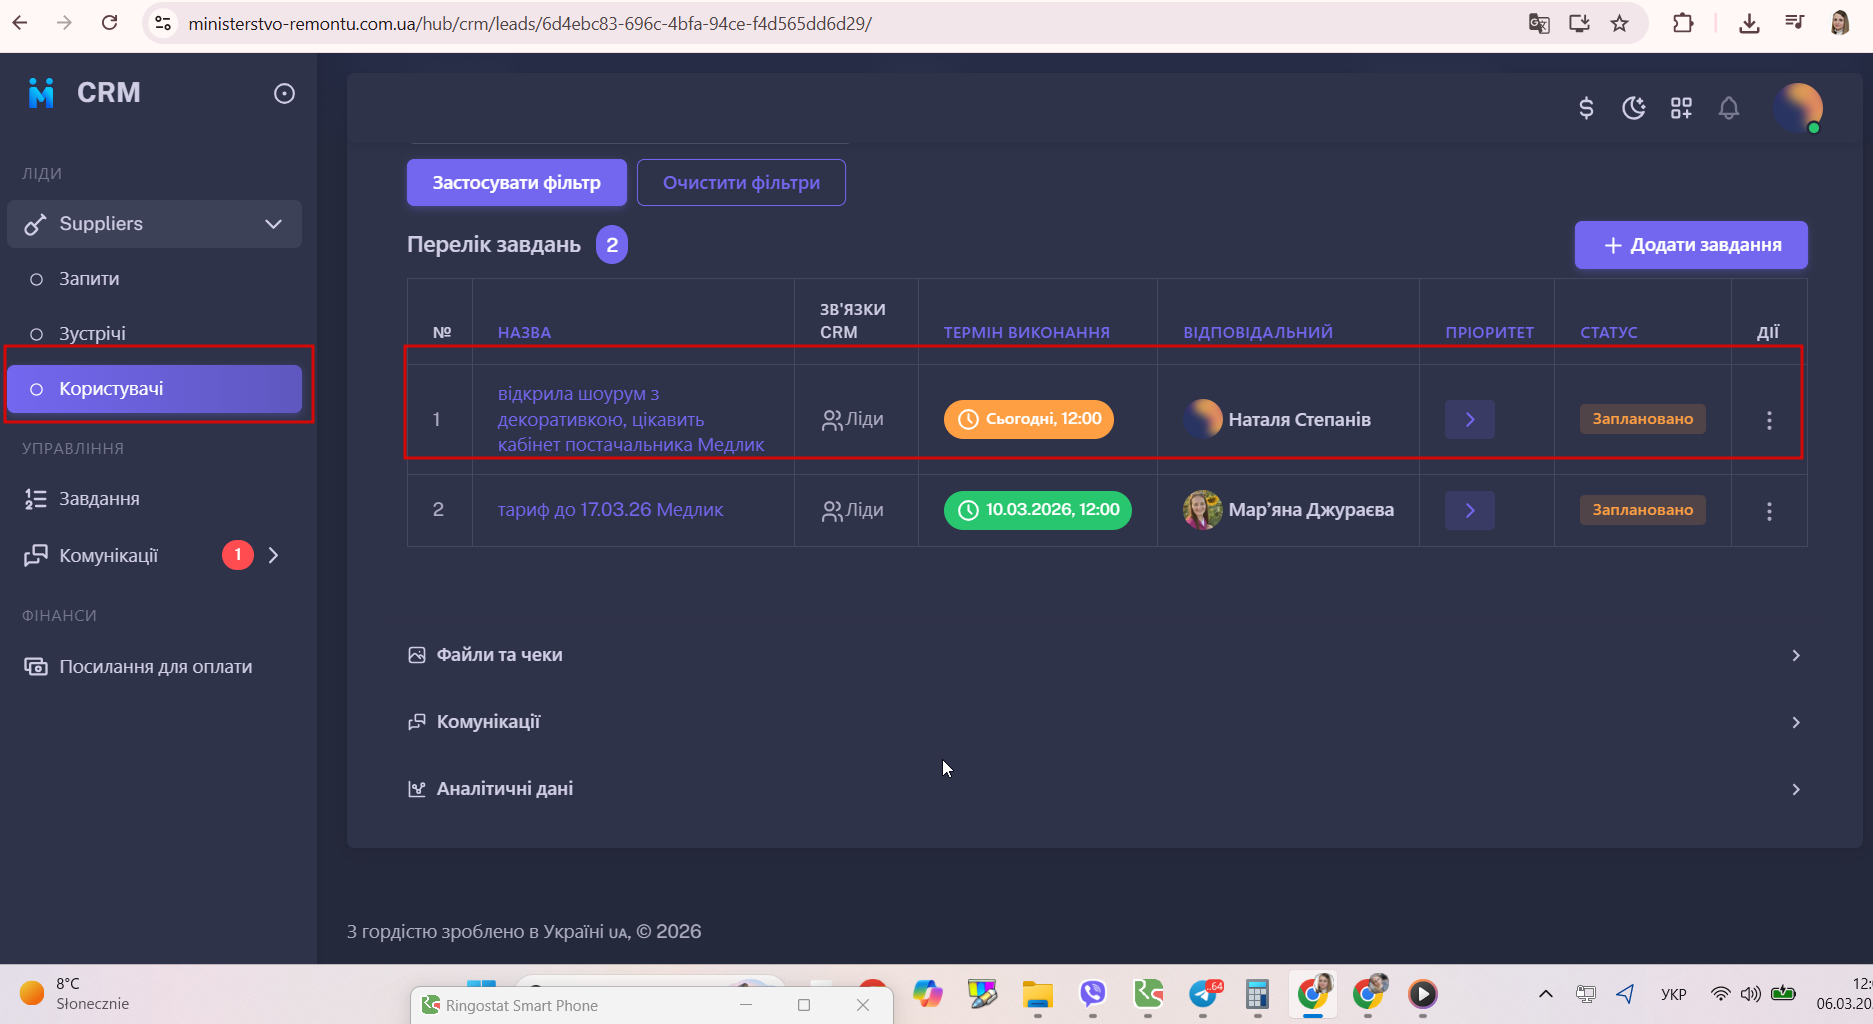Open the Зустрічі menu item
Viewport: 1873px width, 1024px height.
[92, 334]
